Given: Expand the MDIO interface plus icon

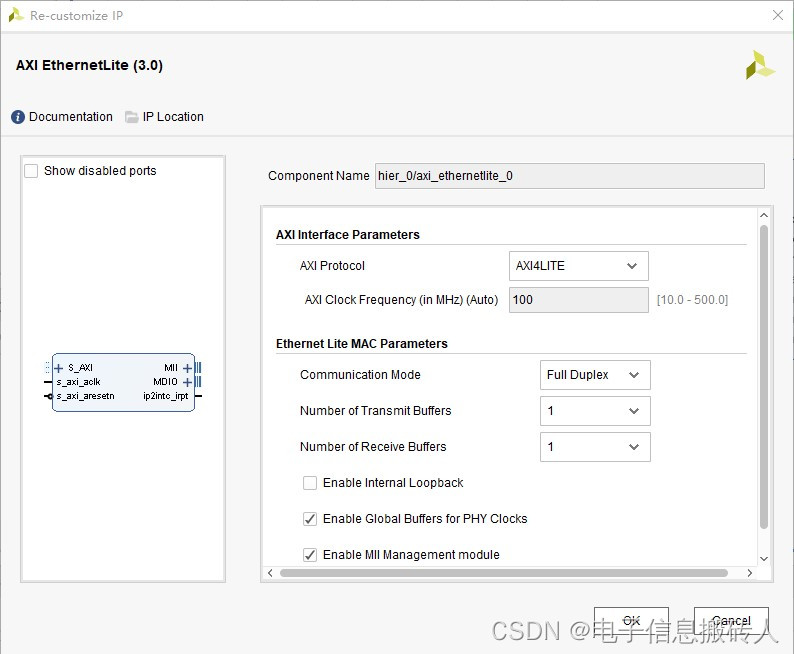Looking at the screenshot, I should click(x=187, y=382).
